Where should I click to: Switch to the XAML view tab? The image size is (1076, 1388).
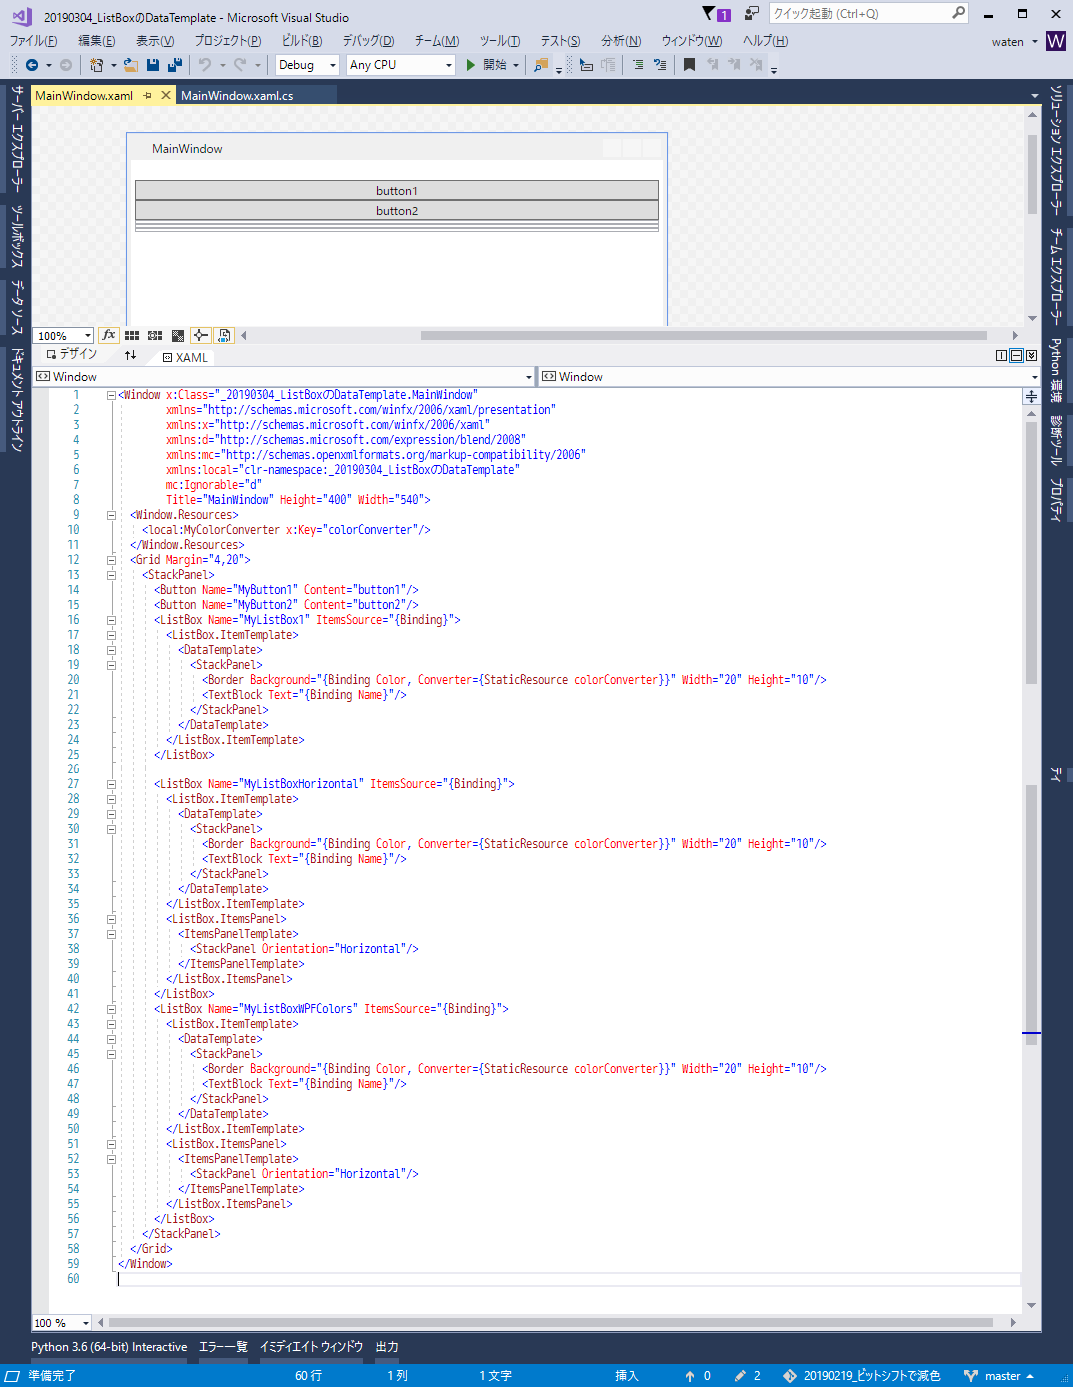[185, 358]
